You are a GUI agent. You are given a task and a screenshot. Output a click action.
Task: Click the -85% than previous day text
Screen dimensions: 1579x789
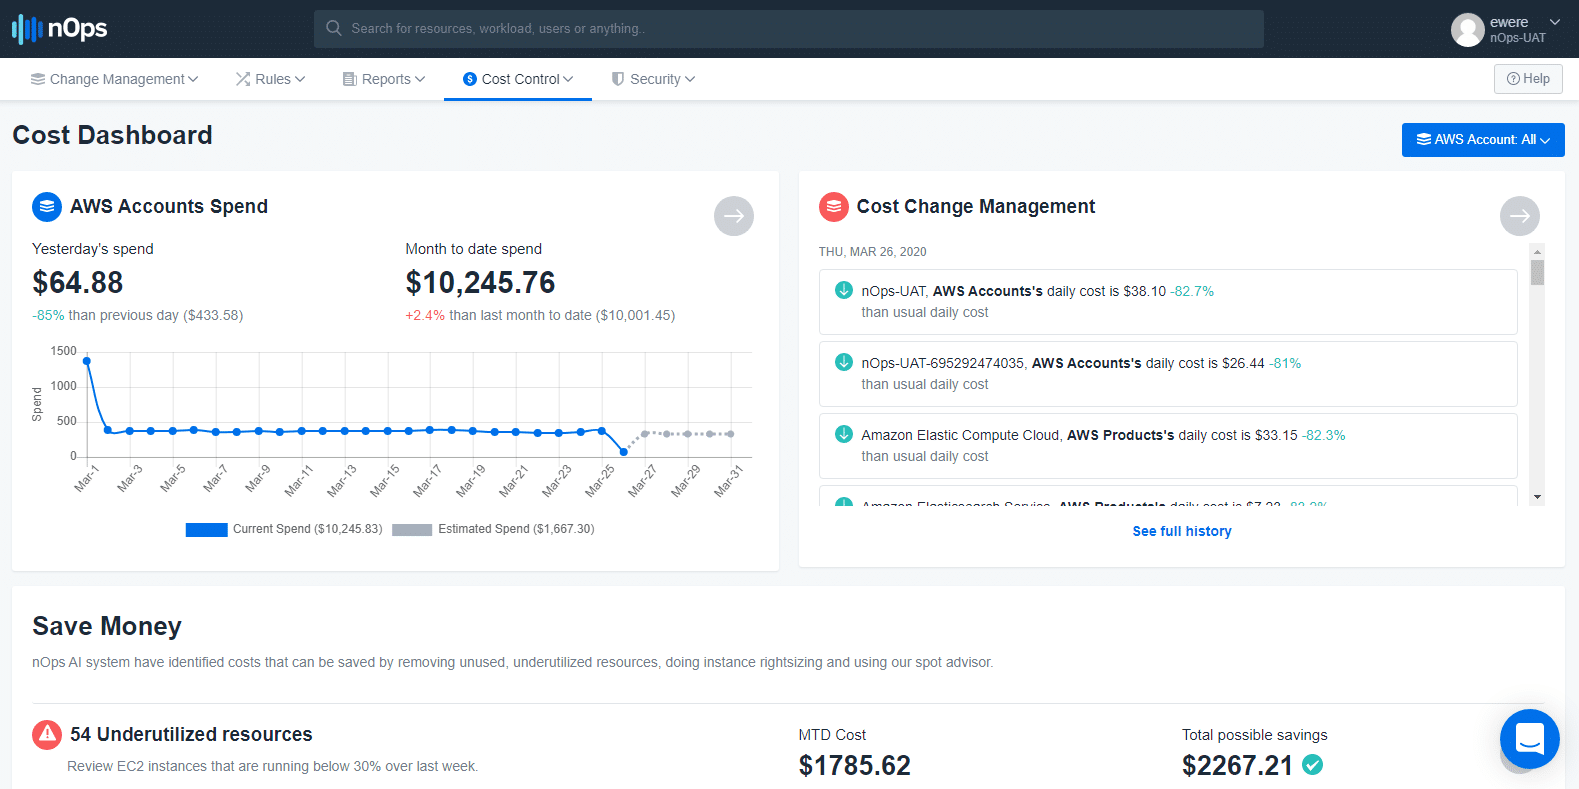pos(138,315)
